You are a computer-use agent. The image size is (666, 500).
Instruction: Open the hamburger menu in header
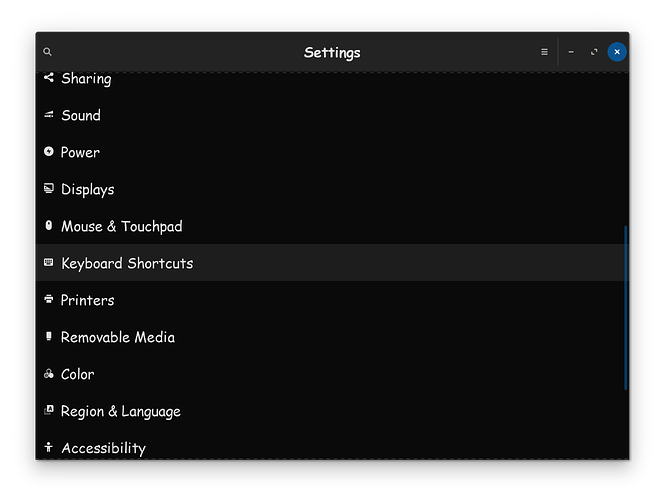point(544,52)
